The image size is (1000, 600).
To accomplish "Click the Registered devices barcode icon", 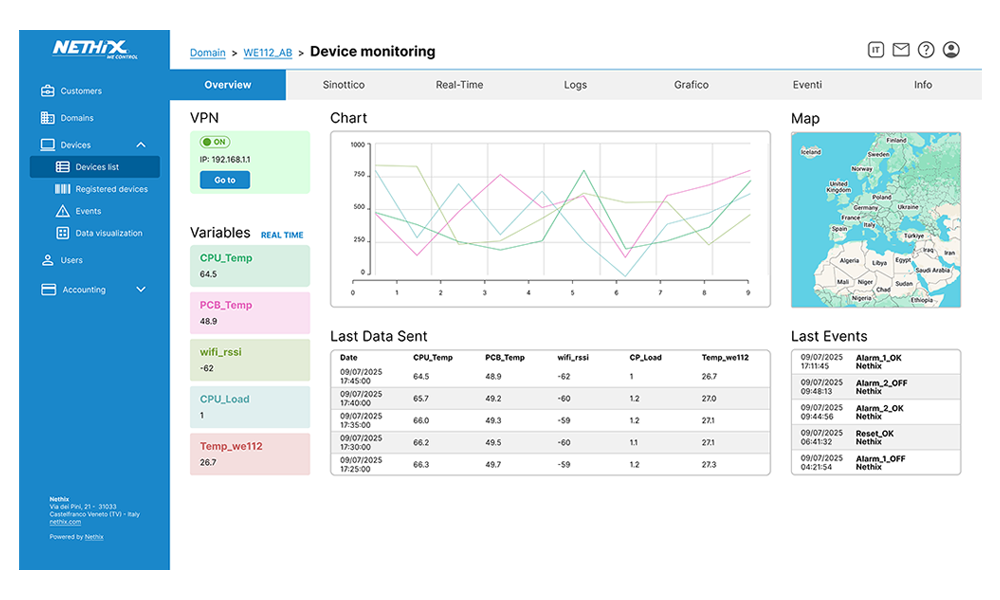I will (62, 189).
